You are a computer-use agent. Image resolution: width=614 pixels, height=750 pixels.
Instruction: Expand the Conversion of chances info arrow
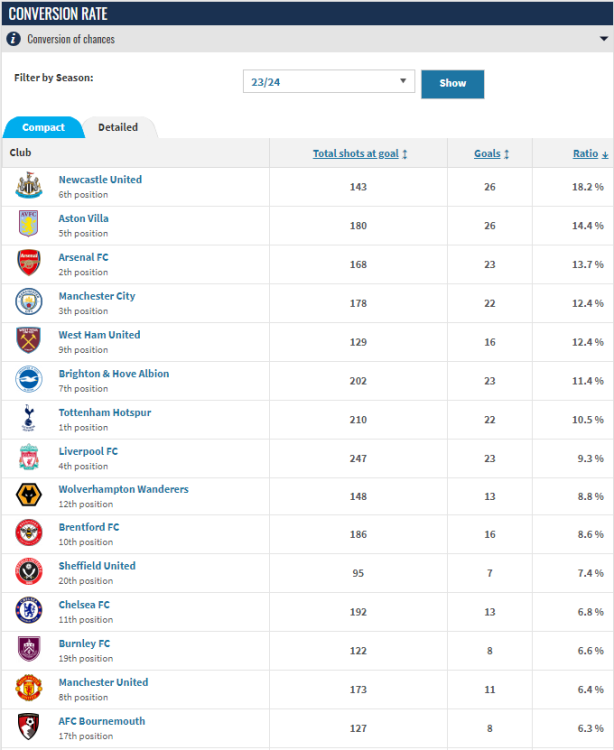[x=604, y=39]
